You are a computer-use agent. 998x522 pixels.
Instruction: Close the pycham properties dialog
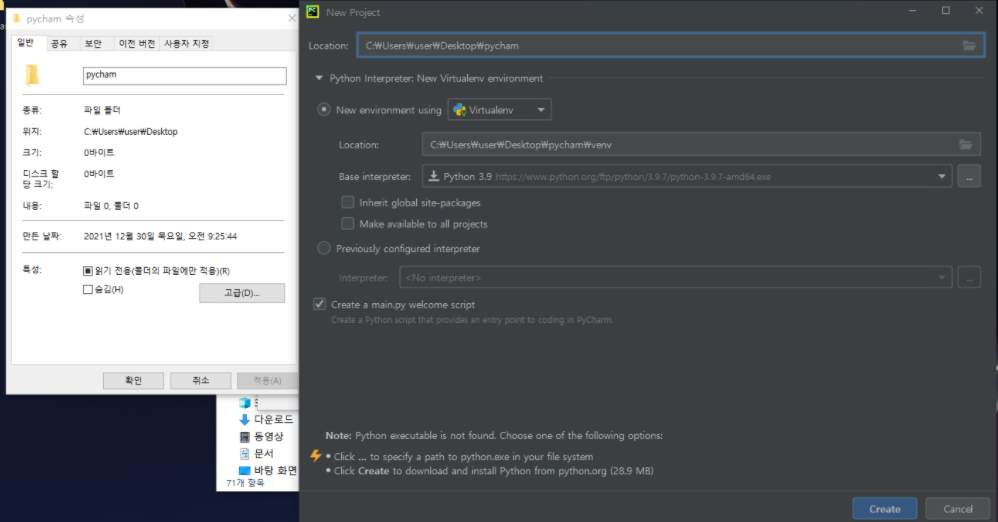coord(292,18)
